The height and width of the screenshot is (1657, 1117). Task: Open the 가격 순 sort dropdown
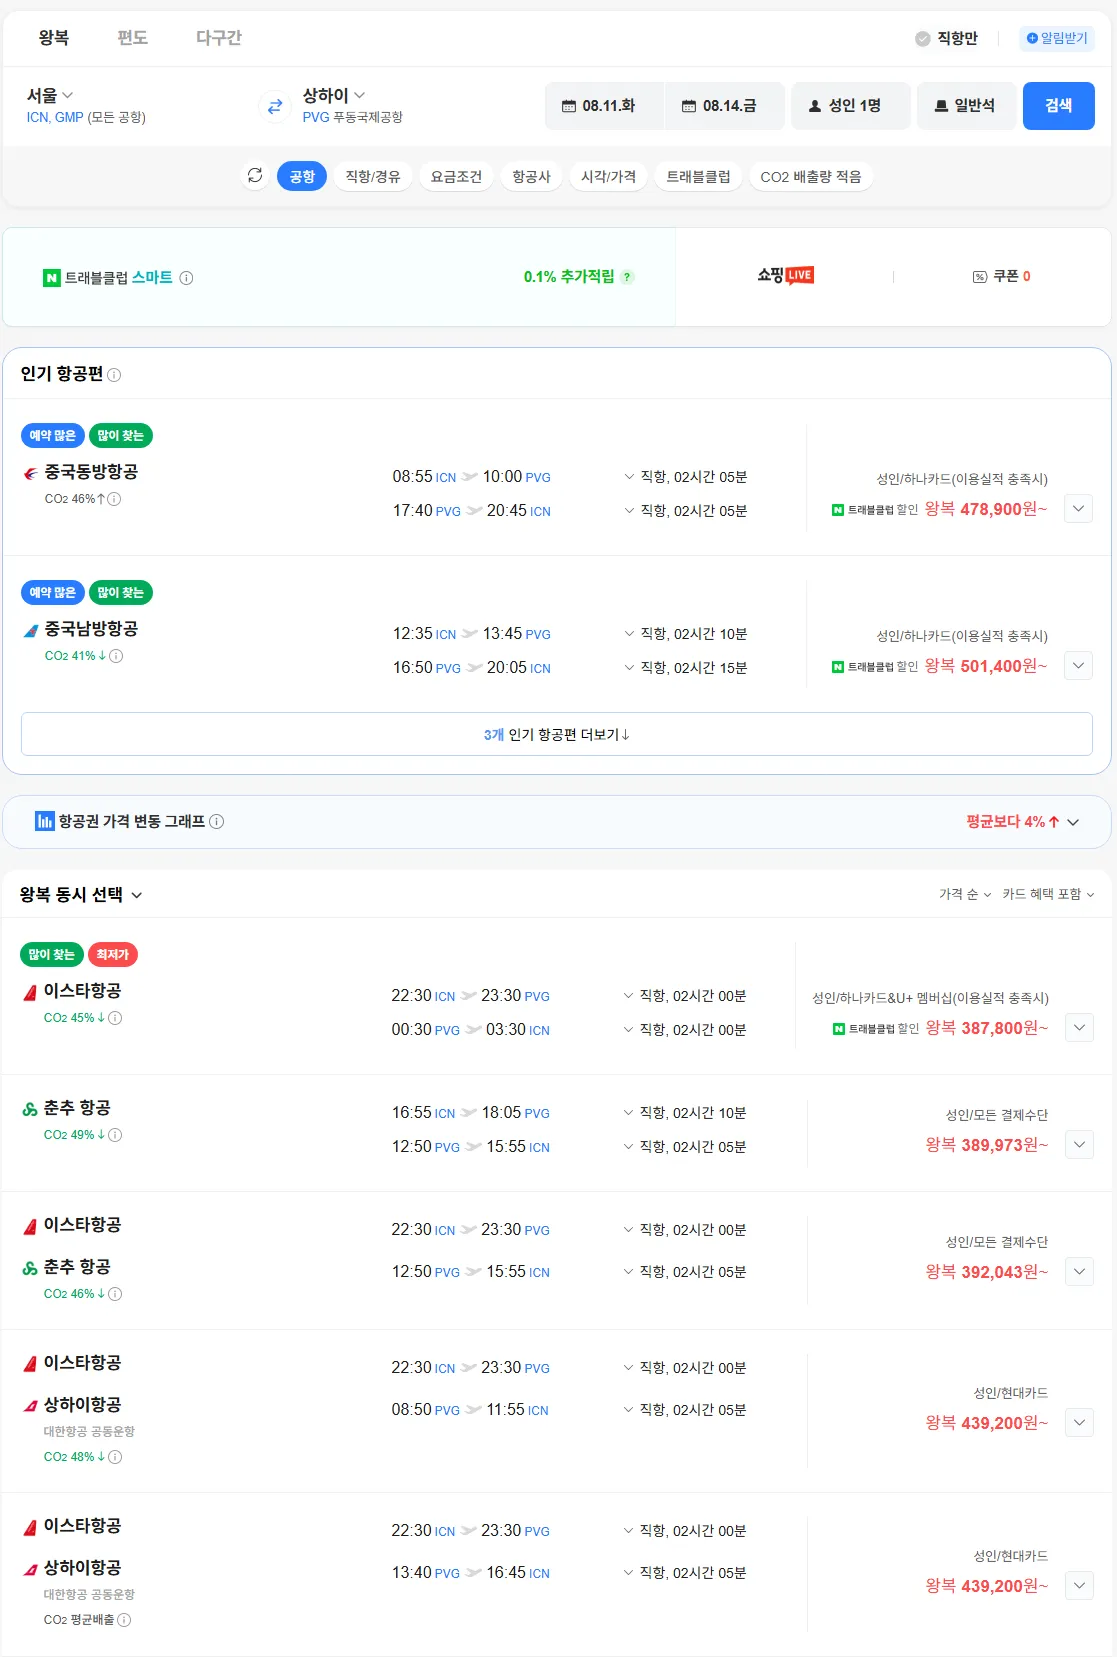tap(964, 894)
